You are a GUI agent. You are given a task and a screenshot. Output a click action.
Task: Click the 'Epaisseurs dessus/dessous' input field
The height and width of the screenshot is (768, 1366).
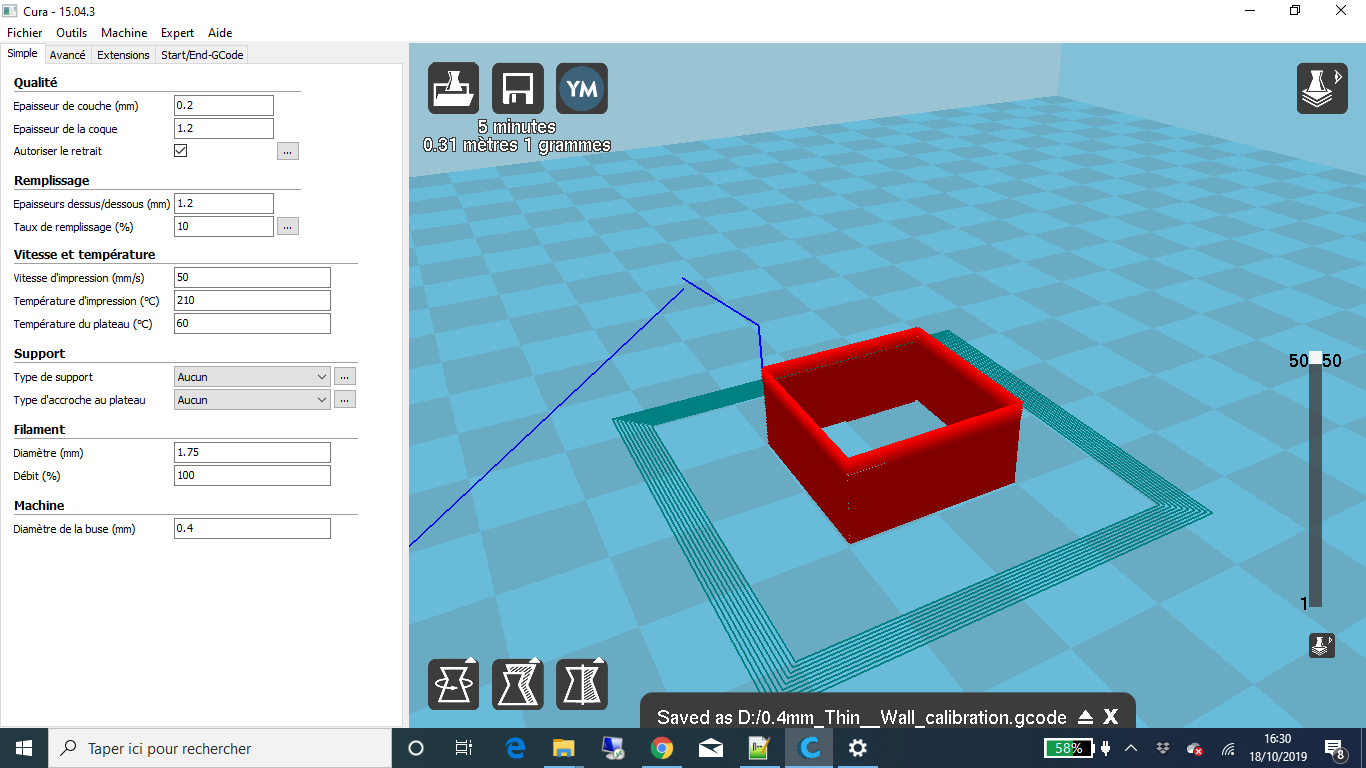(224, 203)
